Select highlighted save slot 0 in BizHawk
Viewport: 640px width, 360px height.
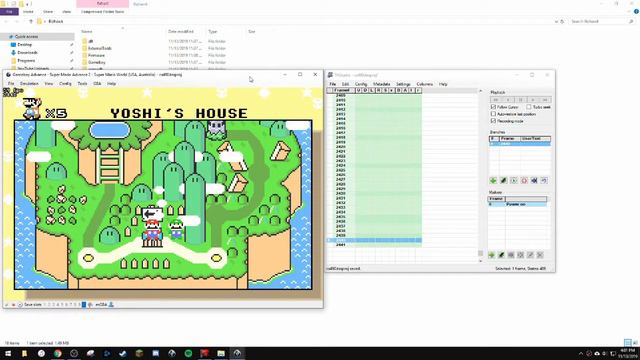point(84,304)
